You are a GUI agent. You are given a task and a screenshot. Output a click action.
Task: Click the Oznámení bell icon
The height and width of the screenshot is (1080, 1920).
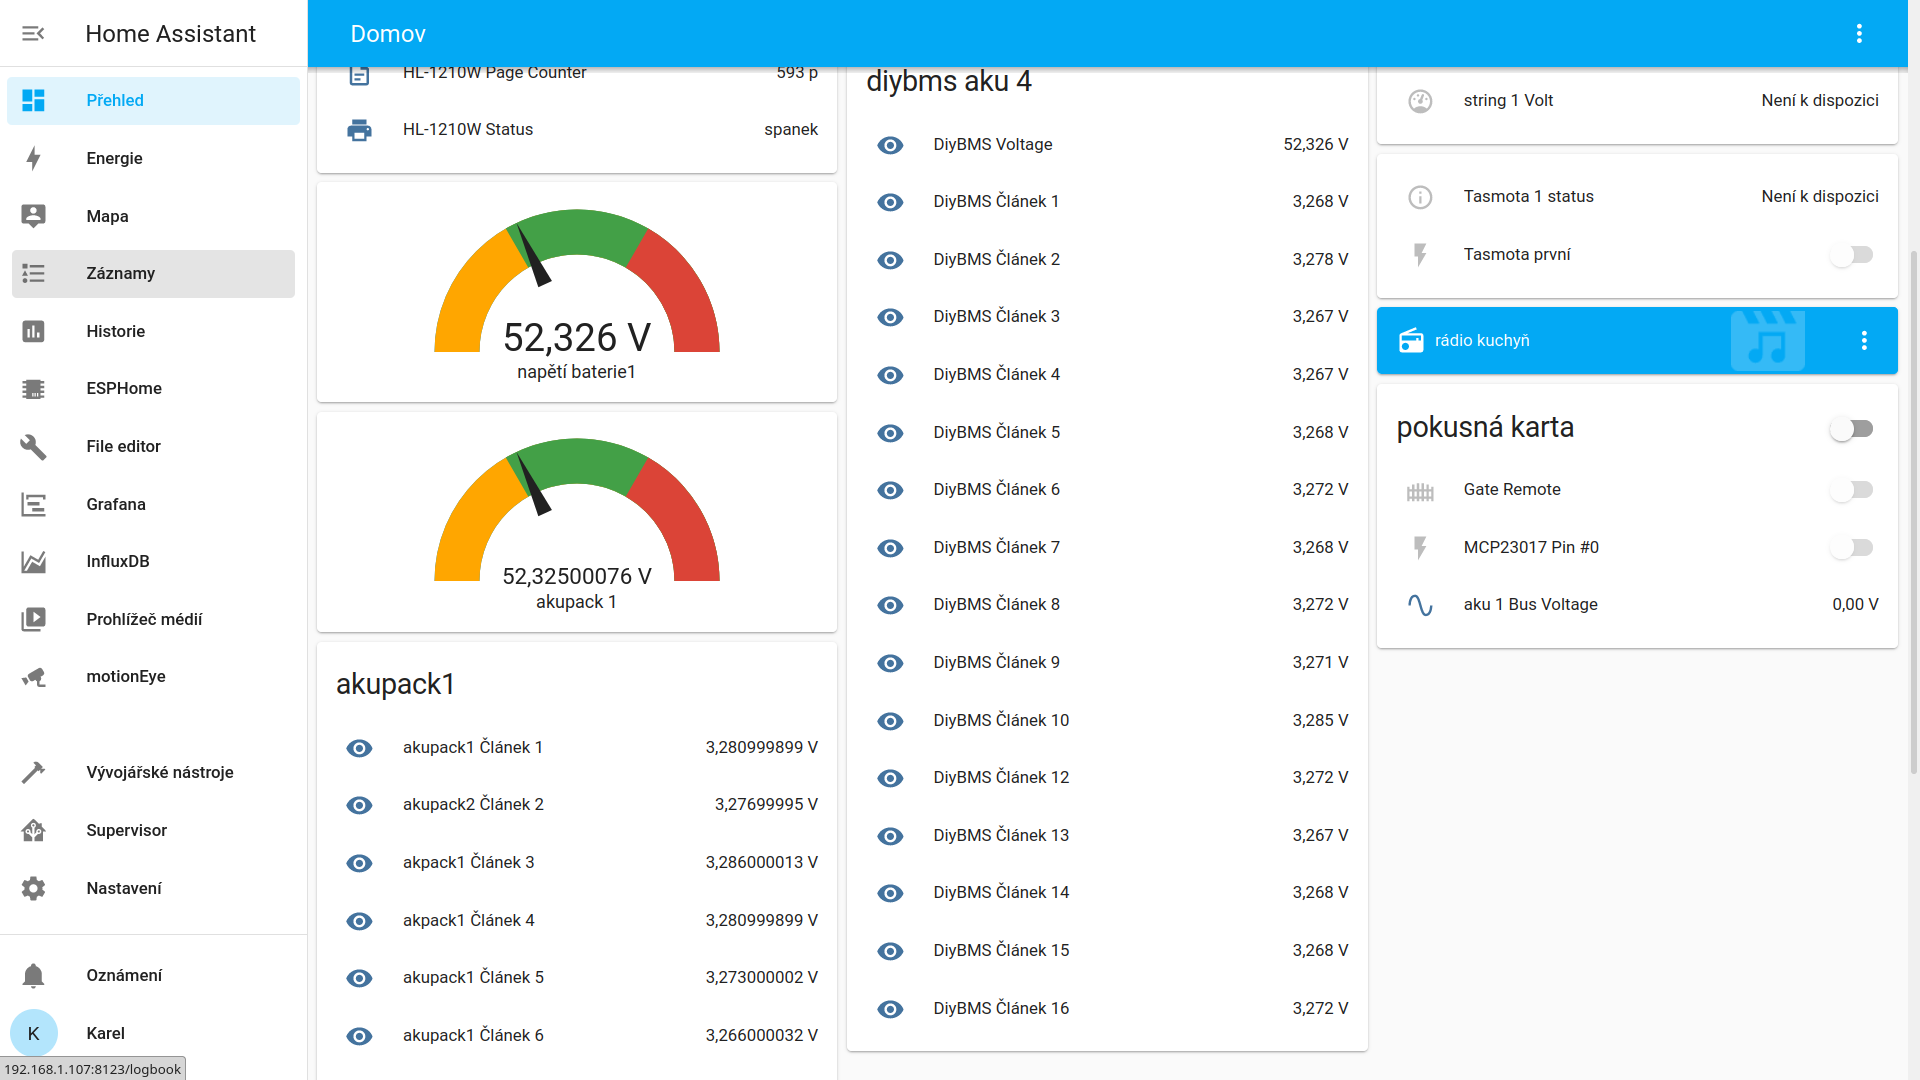point(33,976)
